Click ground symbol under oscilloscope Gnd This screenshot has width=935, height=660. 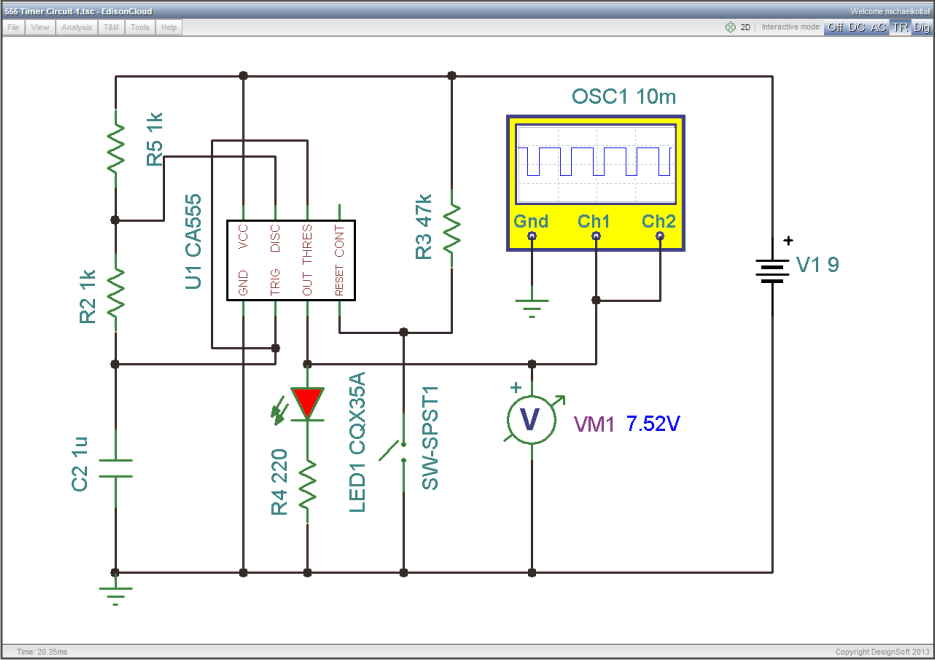tap(532, 307)
